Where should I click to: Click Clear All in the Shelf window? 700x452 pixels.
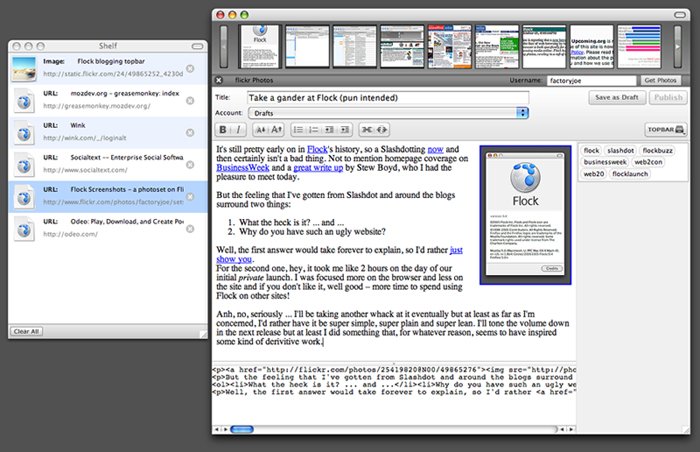click(26, 331)
